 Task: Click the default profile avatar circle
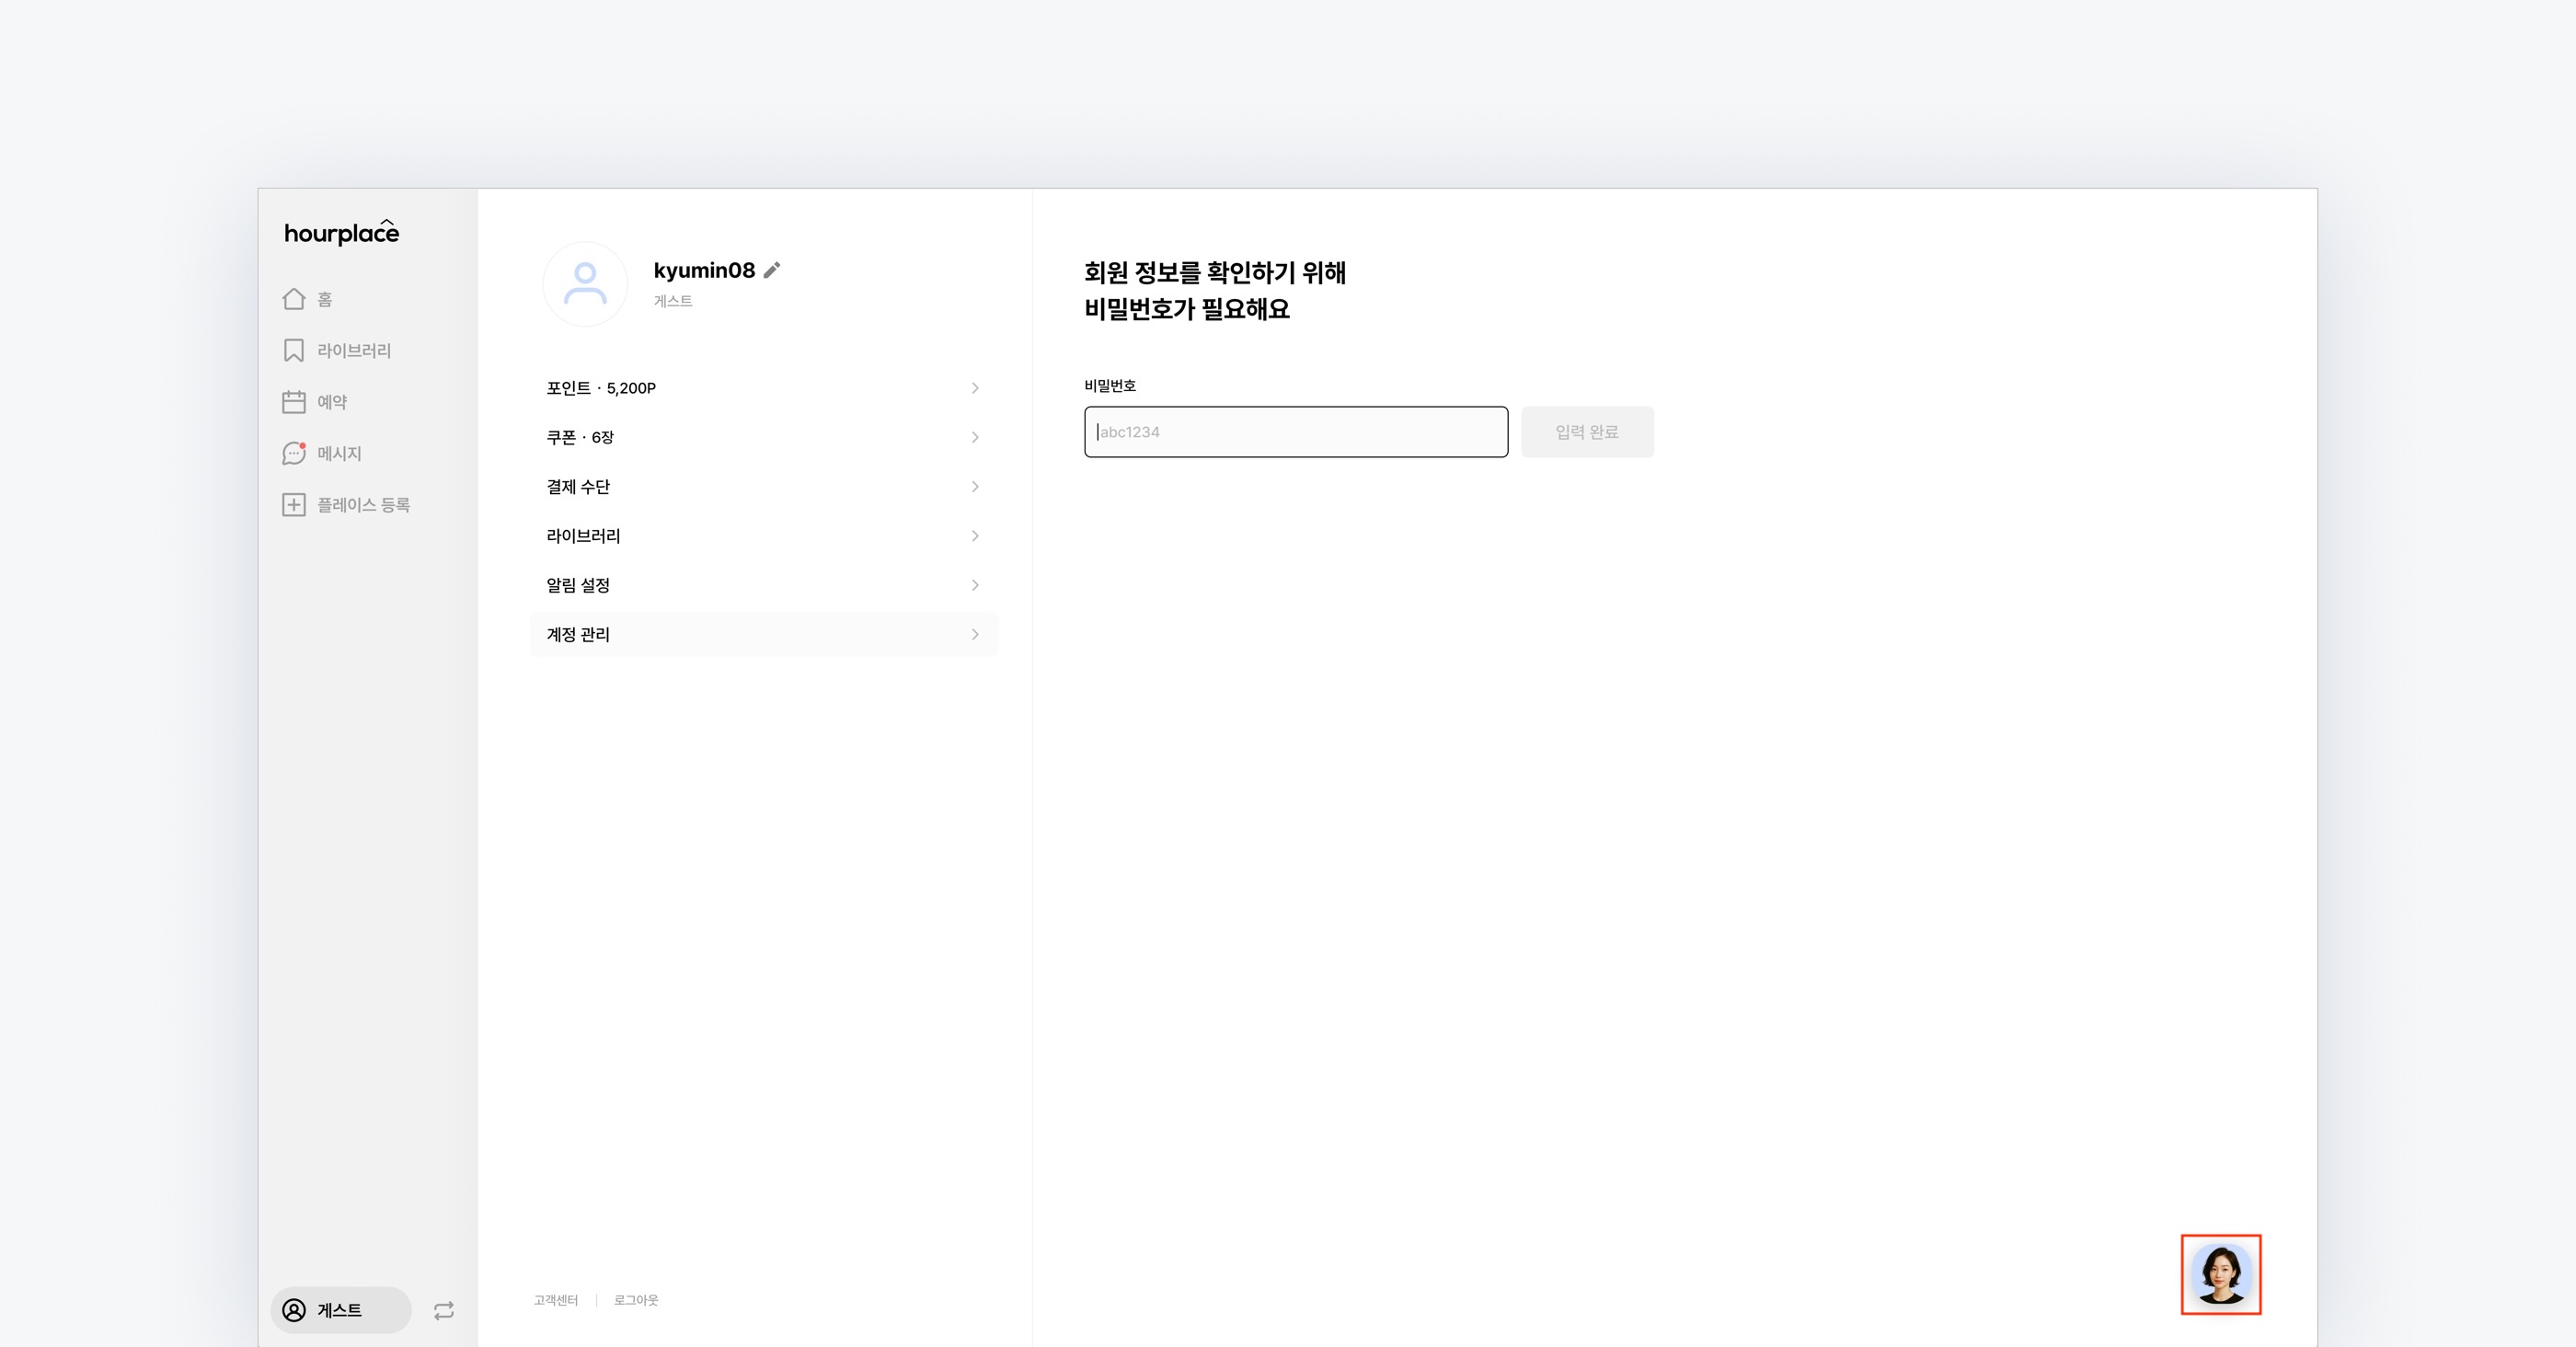(x=585, y=284)
